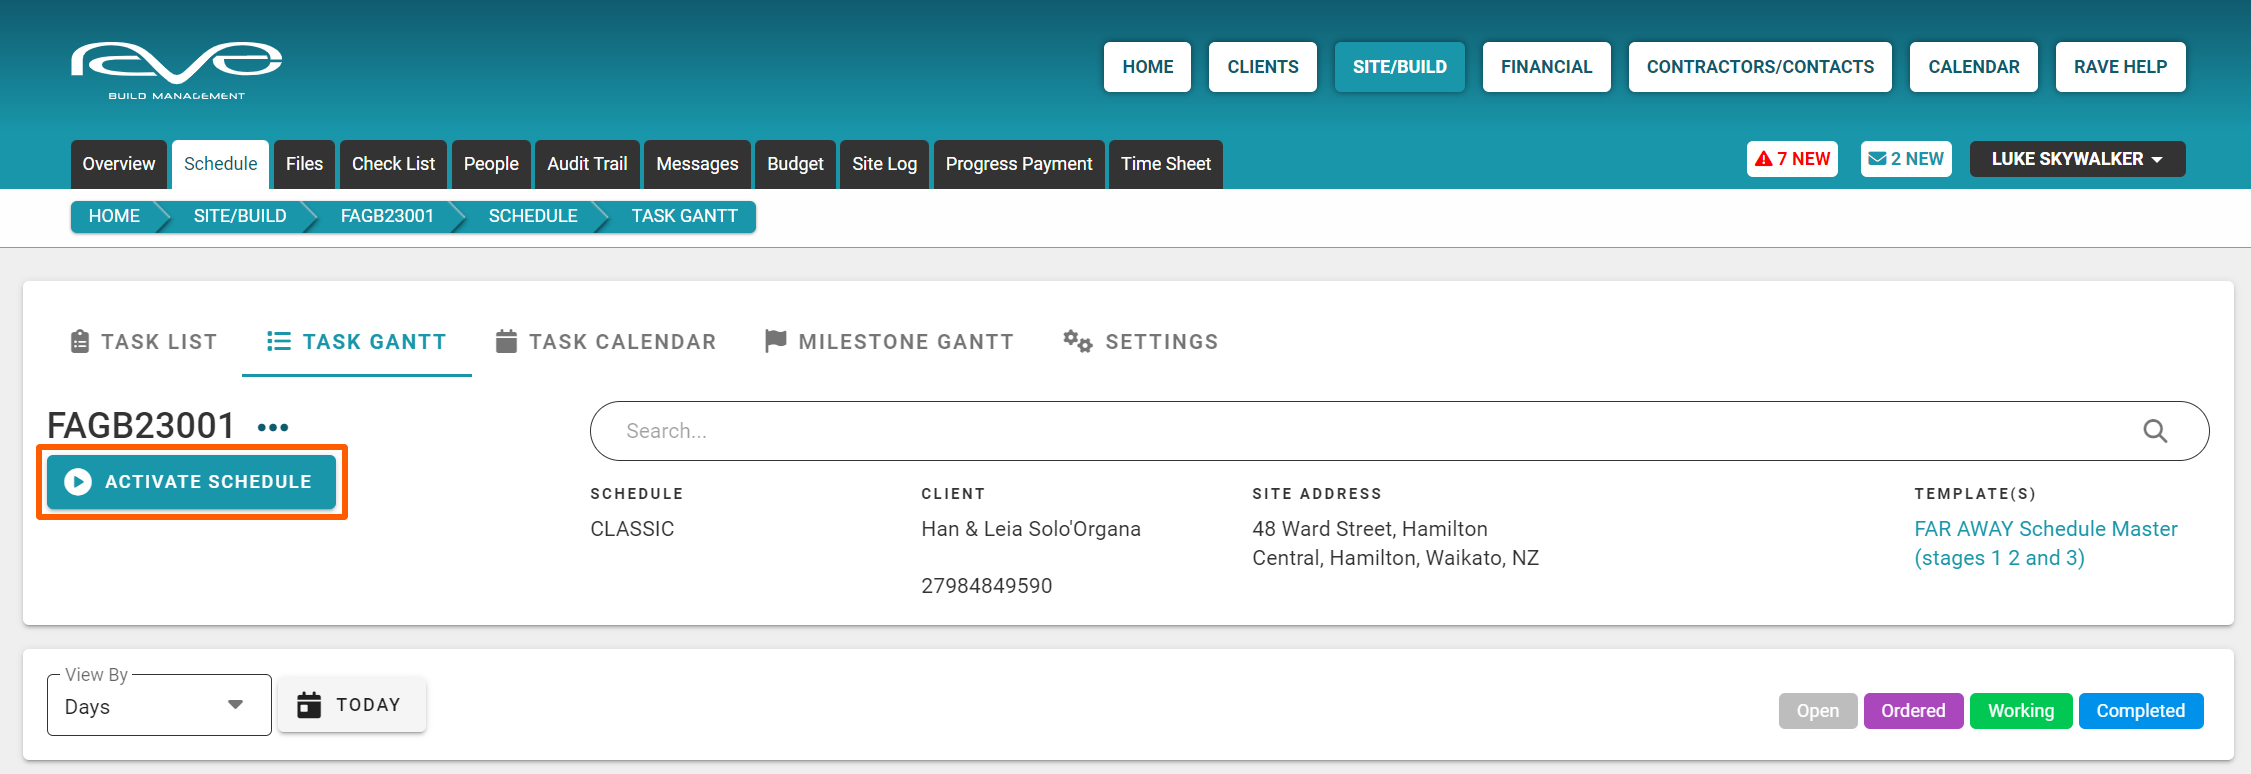Click the site address 48 Ward Street
Image resolution: width=2251 pixels, height=774 pixels.
click(x=1395, y=543)
